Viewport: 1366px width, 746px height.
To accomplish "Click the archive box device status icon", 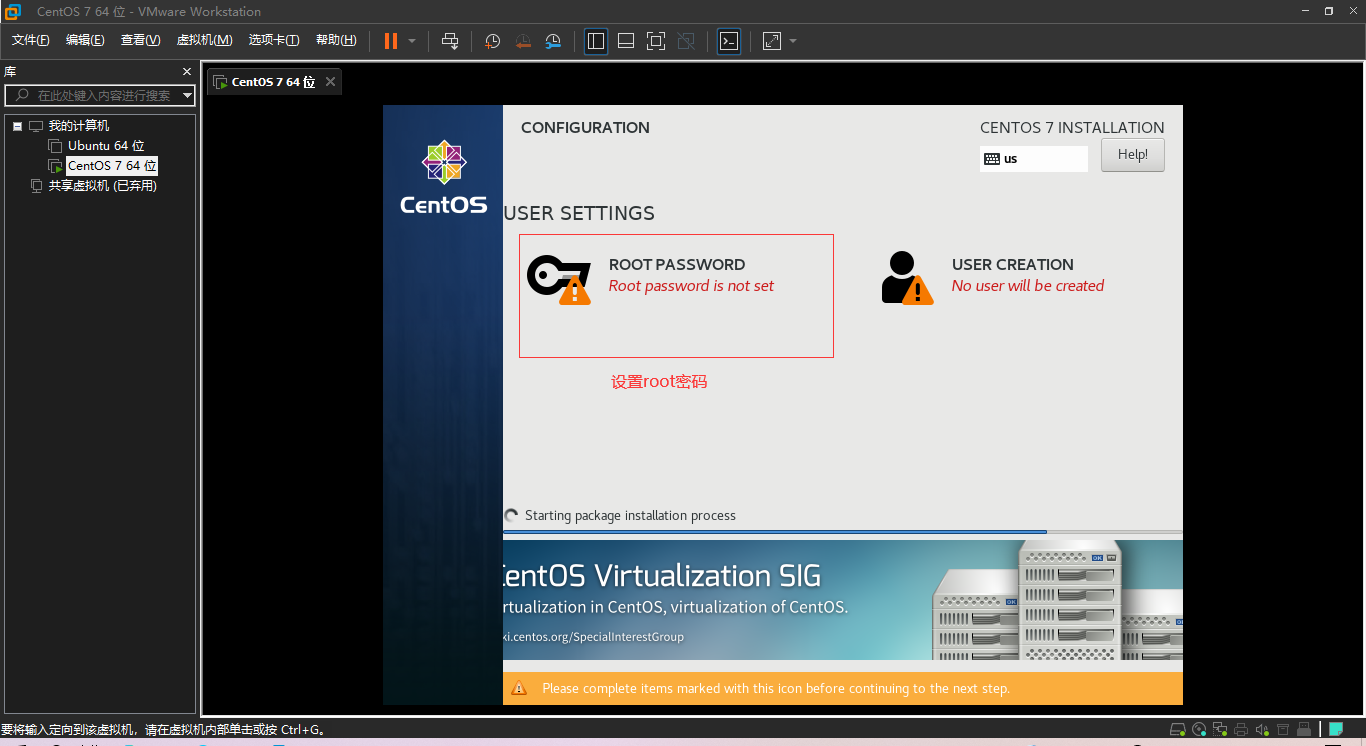I will tap(1283, 729).
